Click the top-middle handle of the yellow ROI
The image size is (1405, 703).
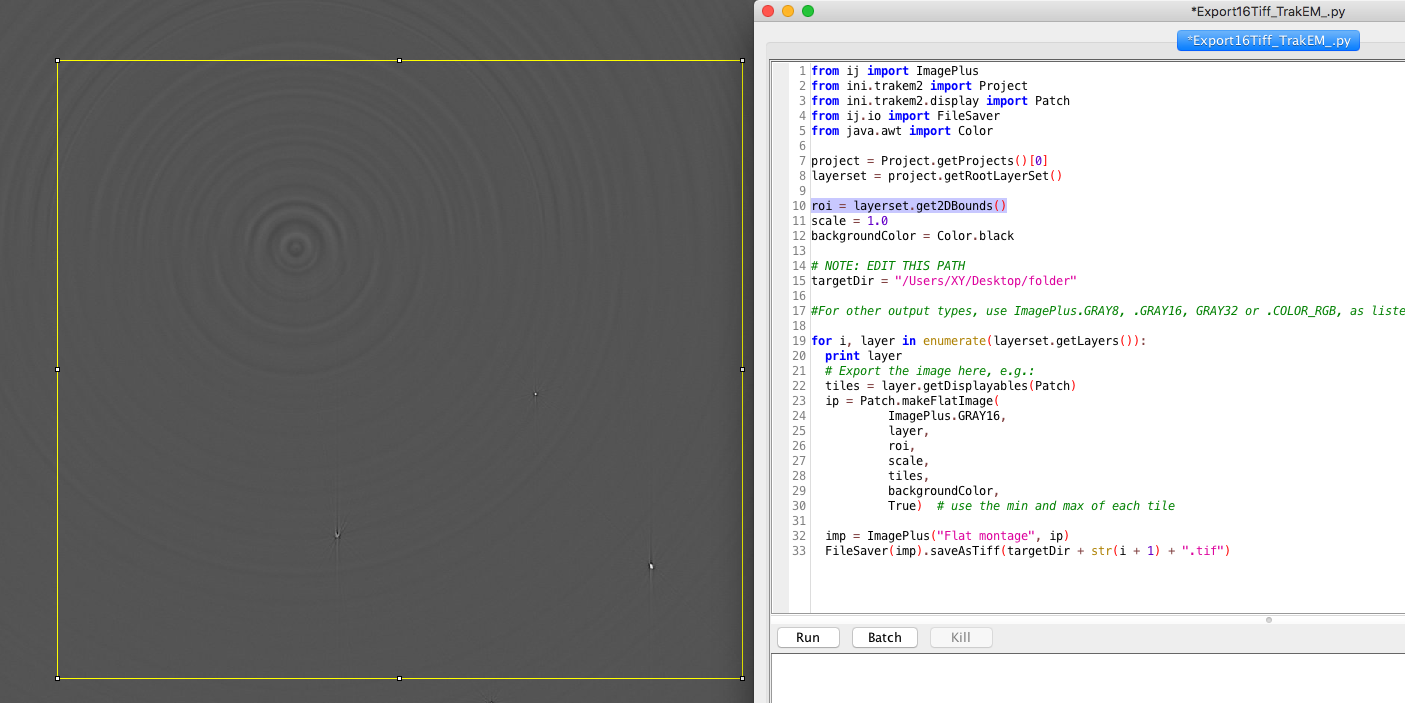[x=399, y=60]
